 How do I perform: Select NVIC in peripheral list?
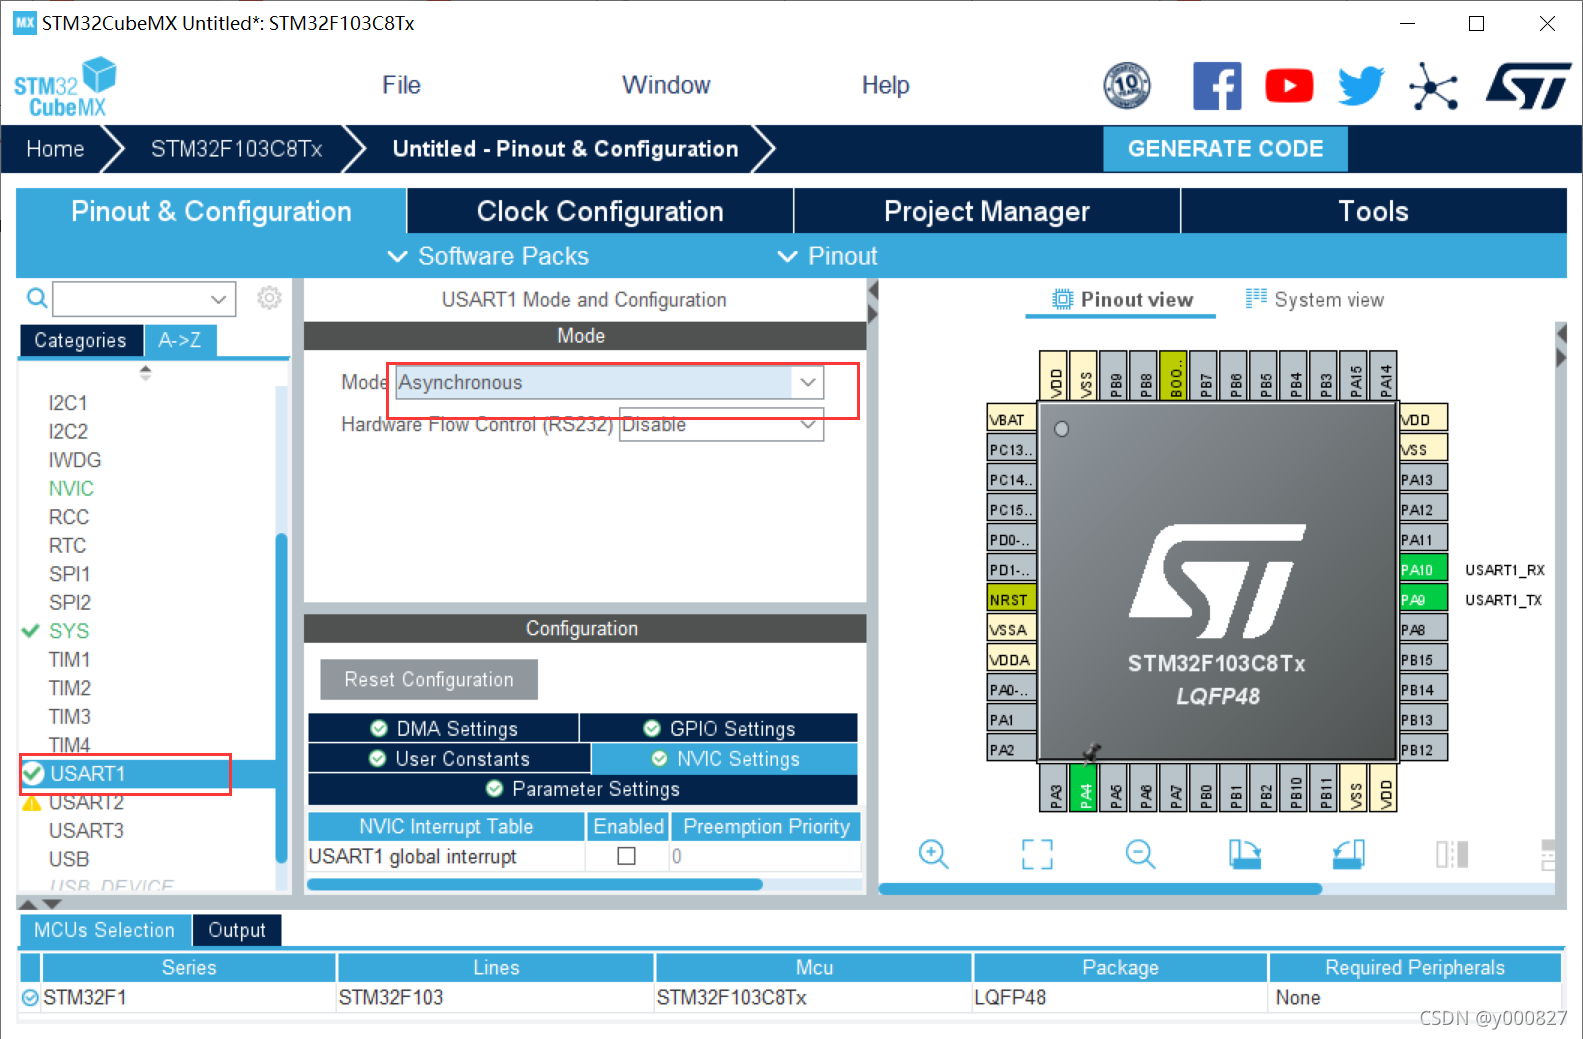72,488
